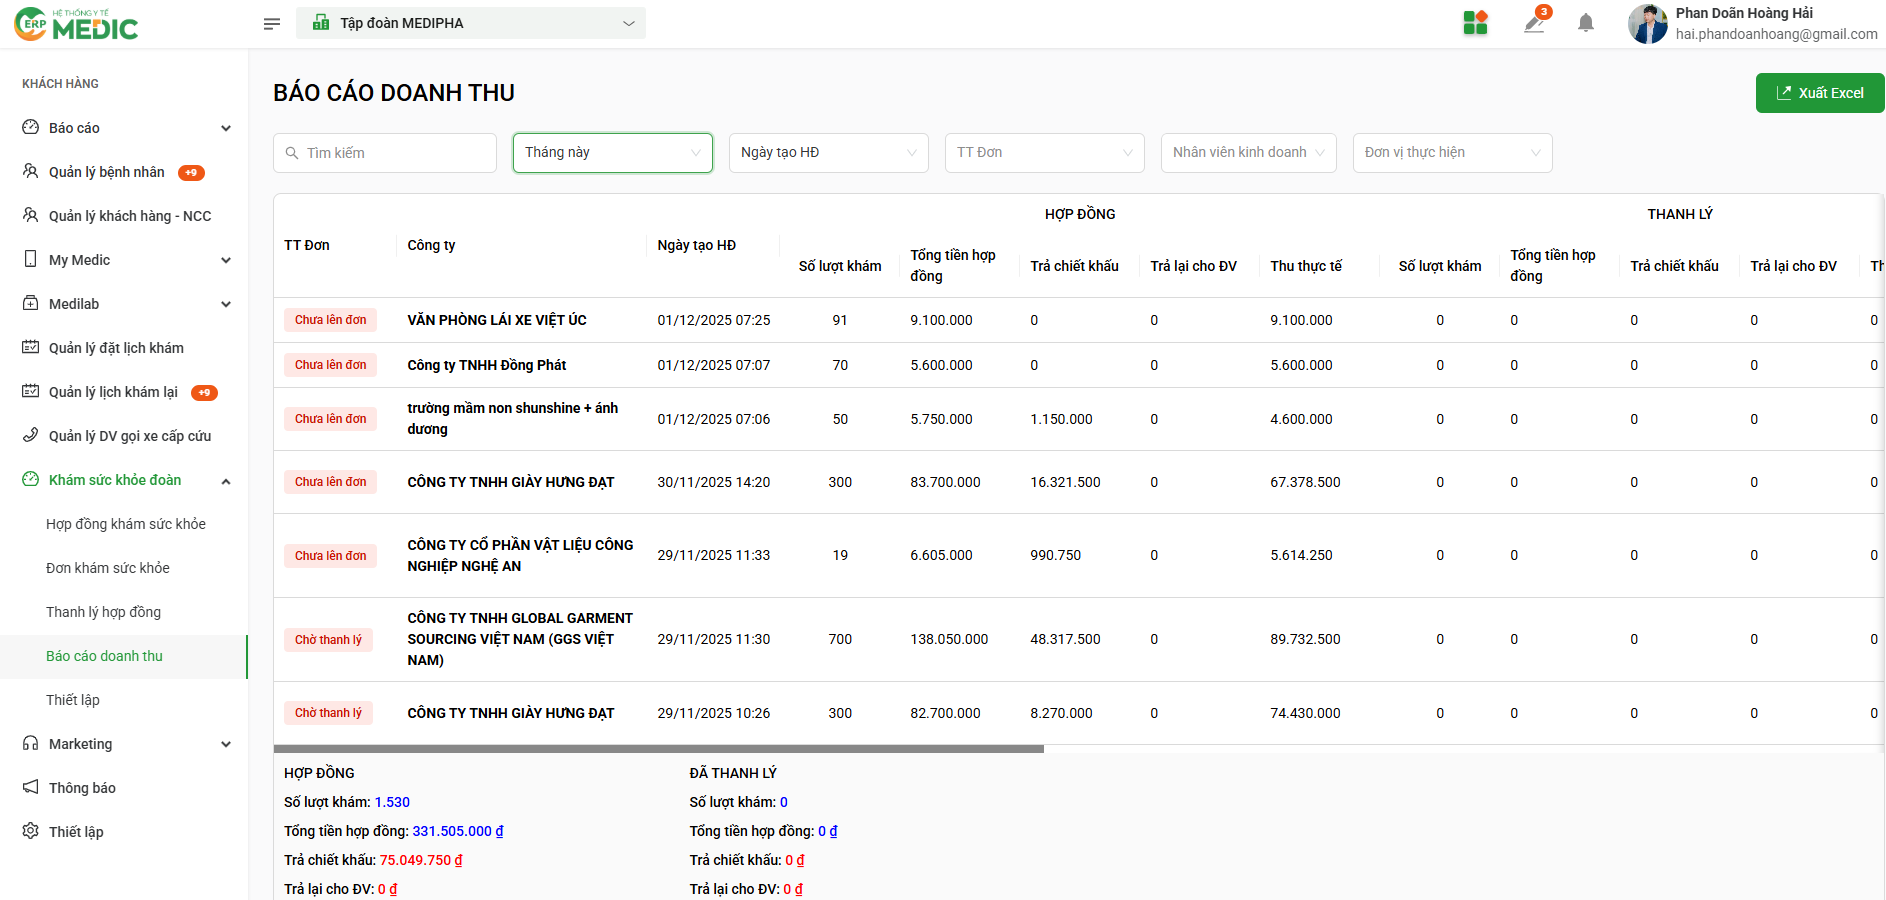Expand the Nhân viên kinh doanh filter
This screenshot has width=1886, height=900.
[x=1248, y=153]
